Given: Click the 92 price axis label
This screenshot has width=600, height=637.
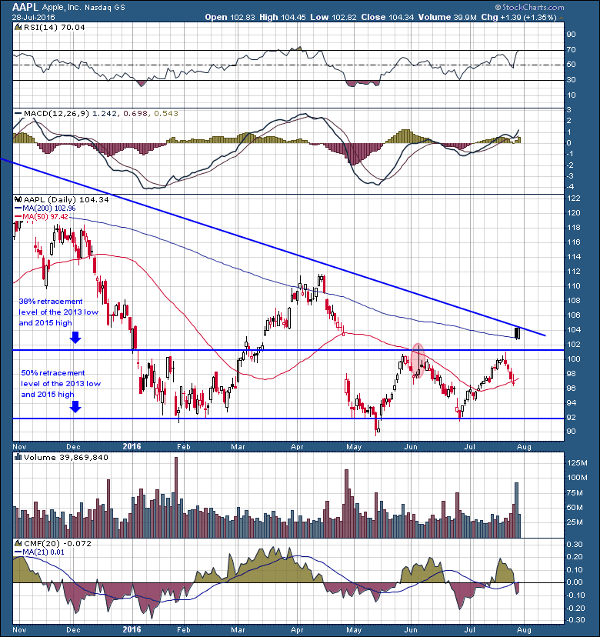Looking at the screenshot, I should tap(571, 417).
